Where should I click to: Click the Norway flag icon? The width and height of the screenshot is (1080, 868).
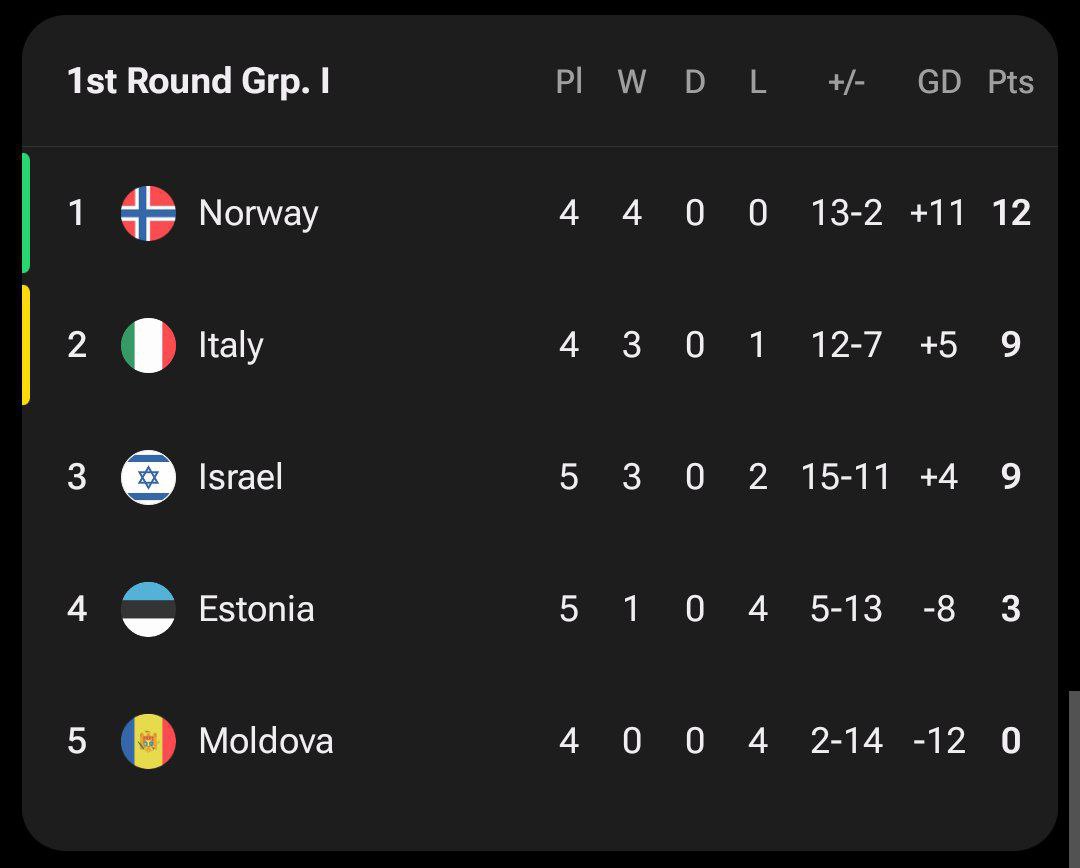coord(148,213)
